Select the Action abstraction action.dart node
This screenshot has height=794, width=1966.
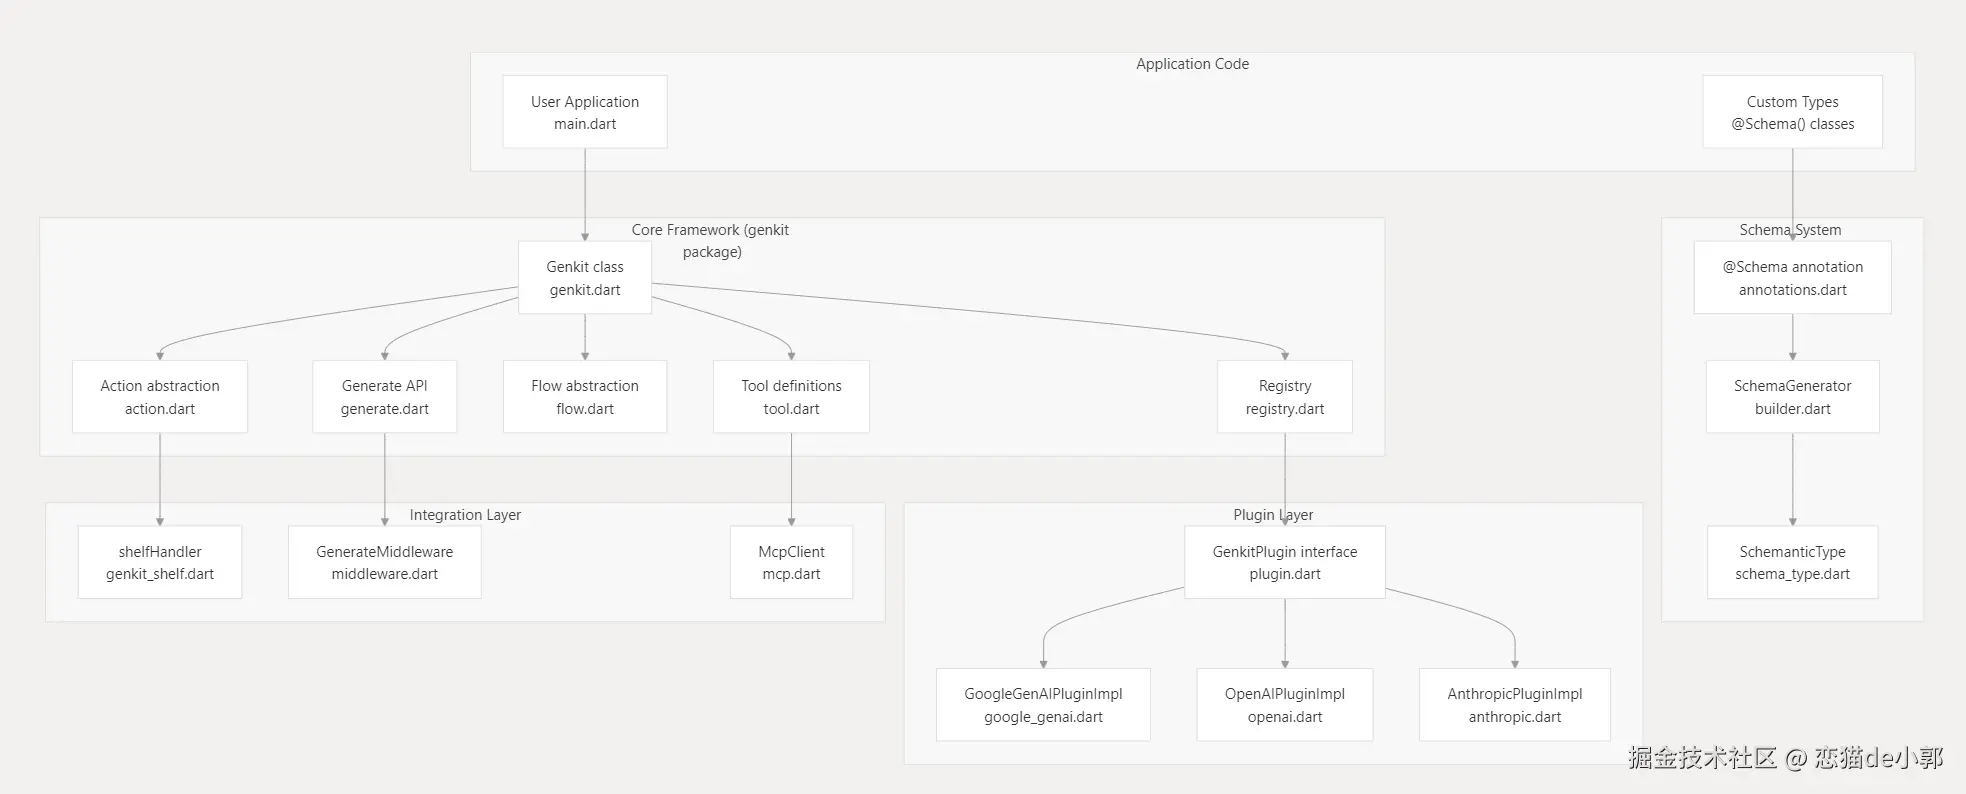click(160, 397)
